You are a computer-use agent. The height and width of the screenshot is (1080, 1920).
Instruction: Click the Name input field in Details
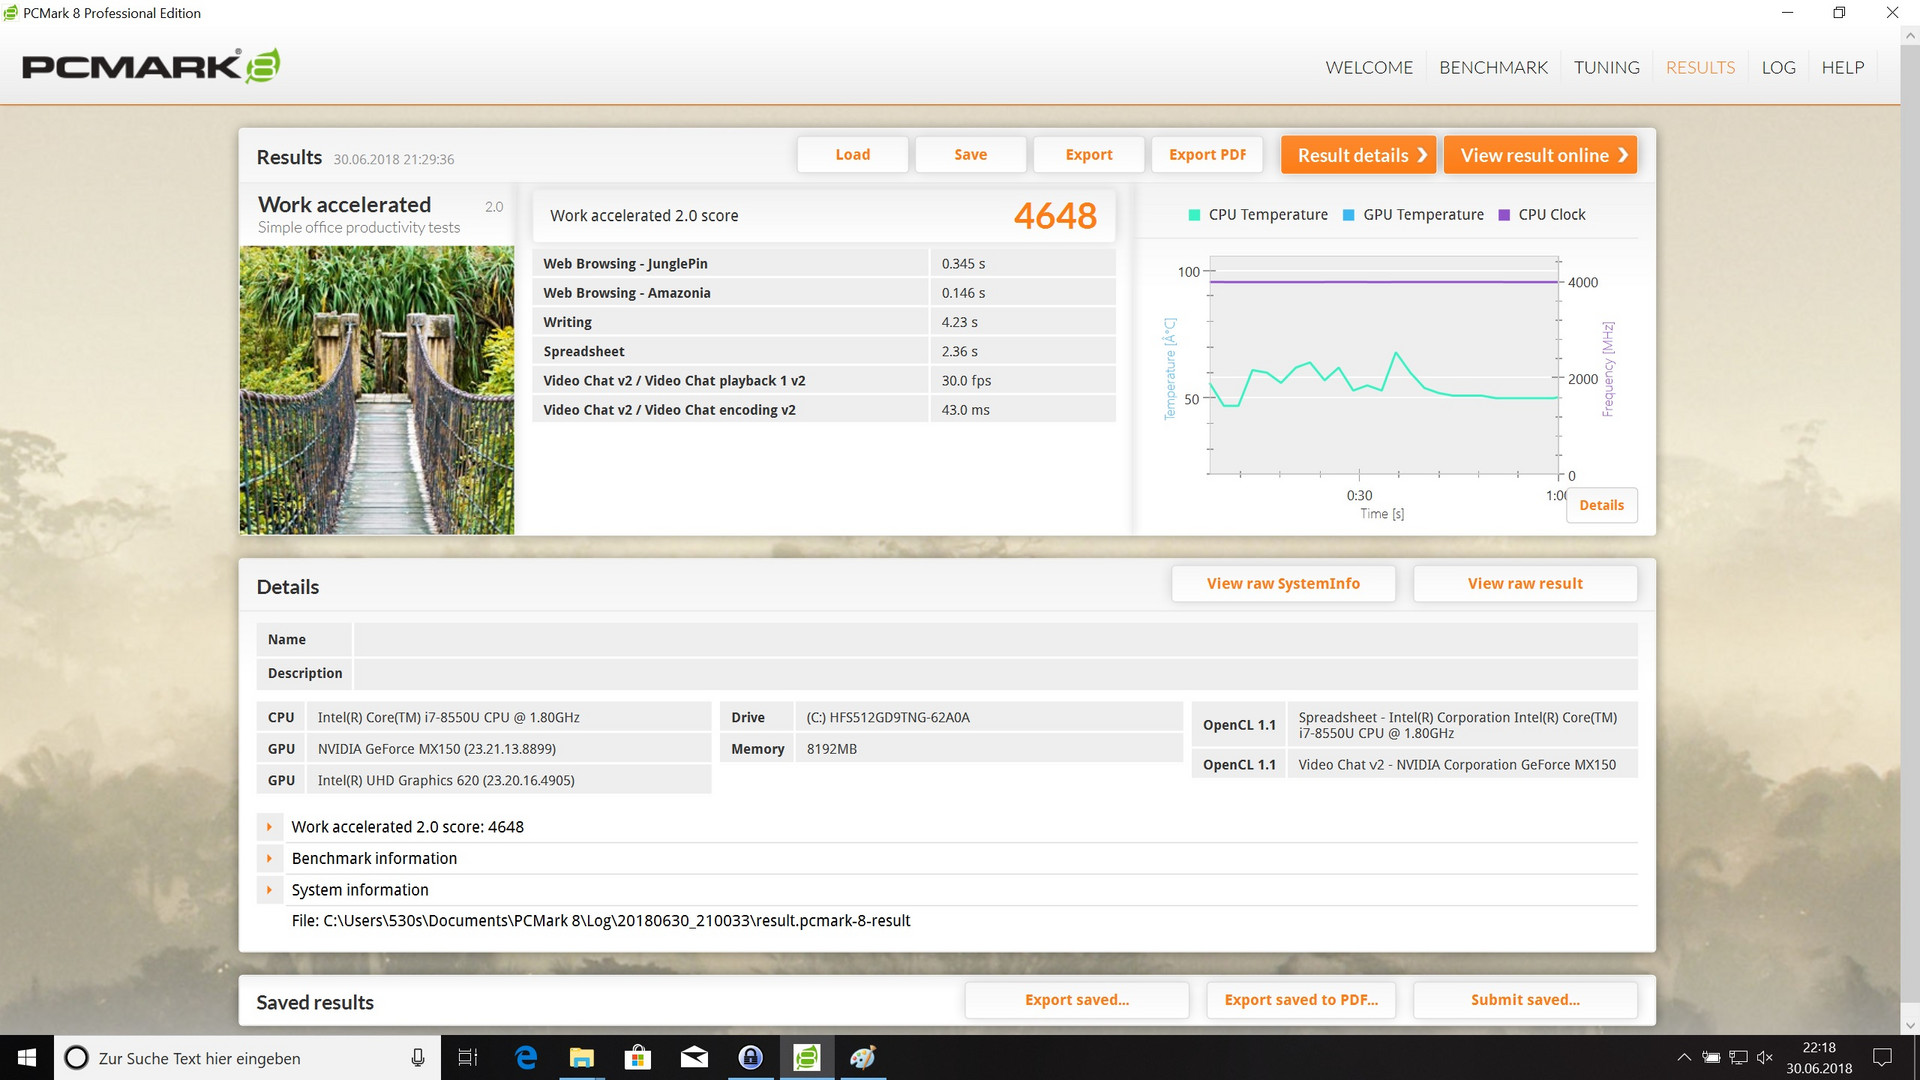[995, 639]
